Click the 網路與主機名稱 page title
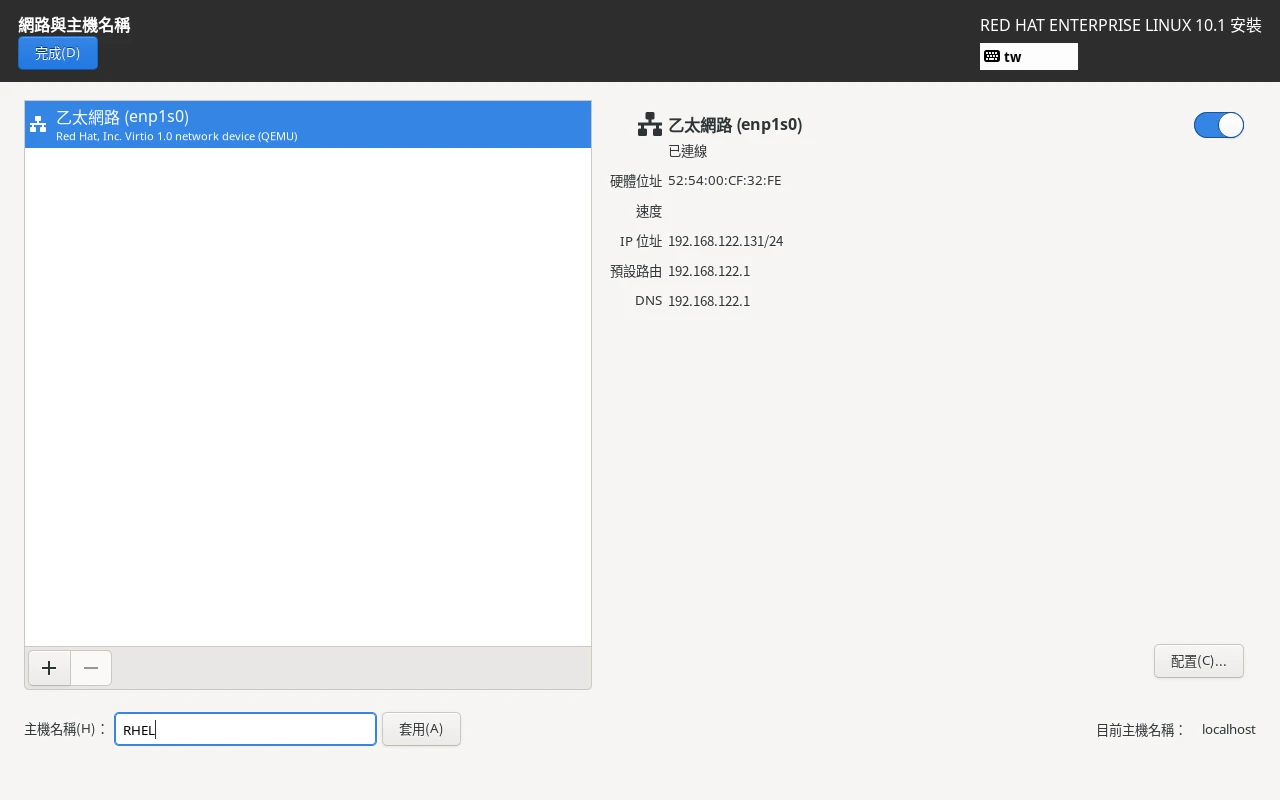This screenshot has height=800, width=1280. pyautogui.click(x=74, y=25)
